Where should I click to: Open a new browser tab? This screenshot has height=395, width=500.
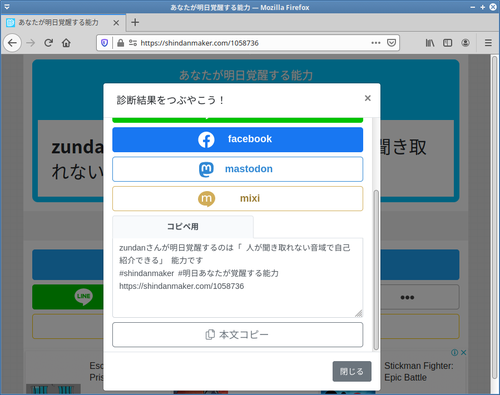135,22
